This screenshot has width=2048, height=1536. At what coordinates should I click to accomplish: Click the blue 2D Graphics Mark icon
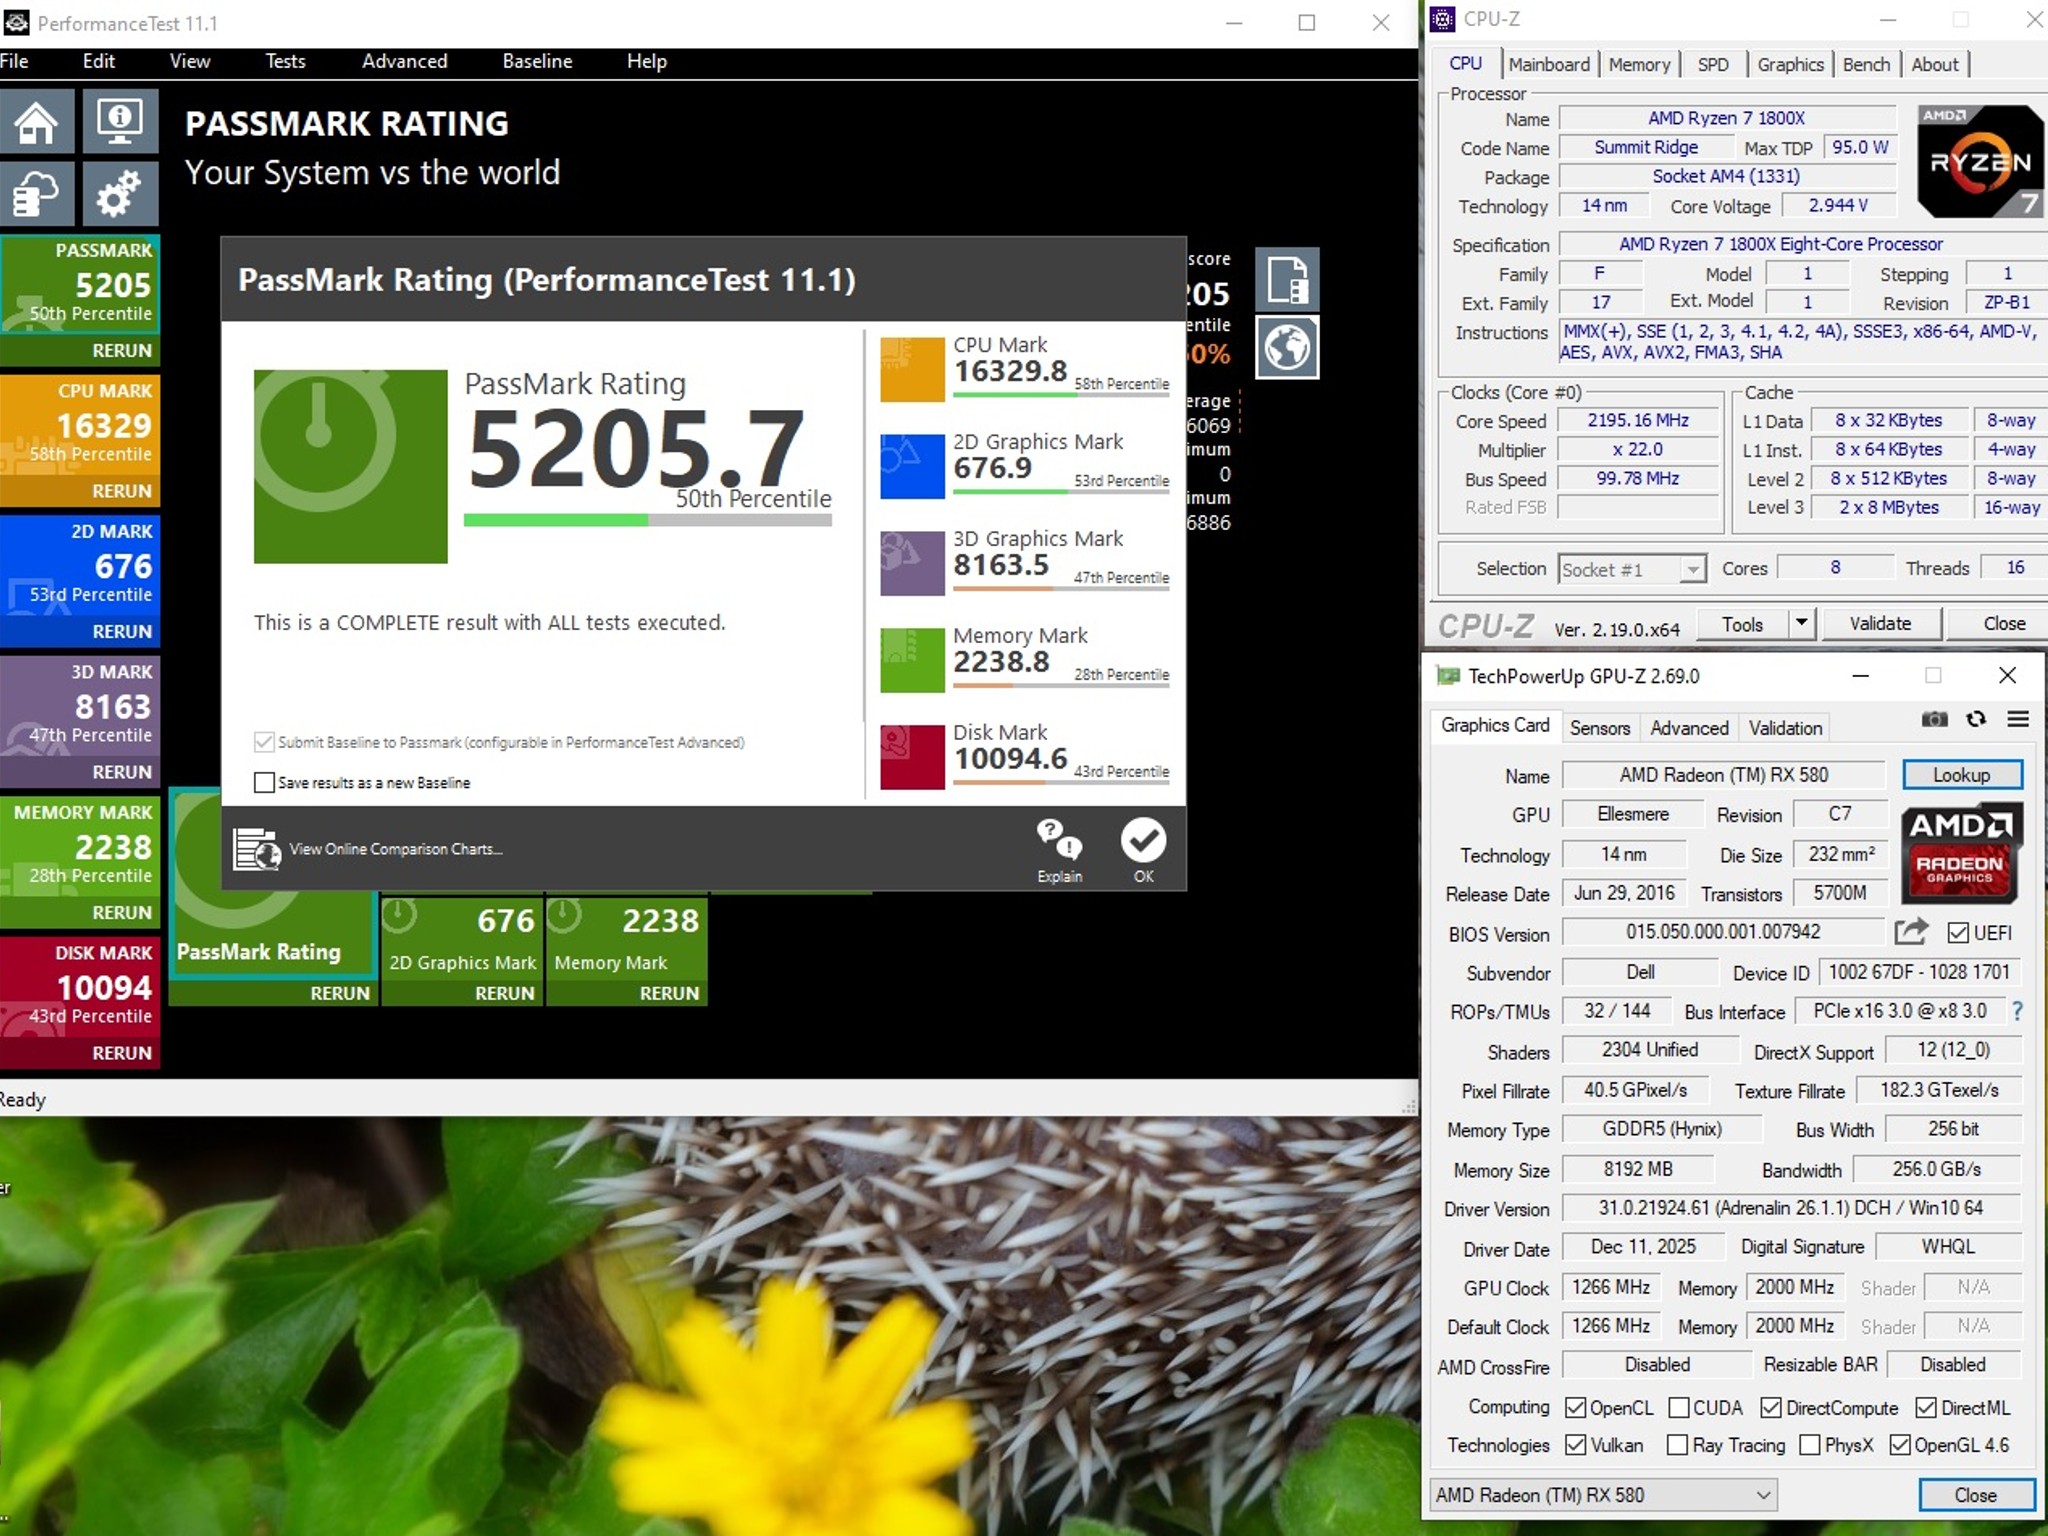click(912, 466)
